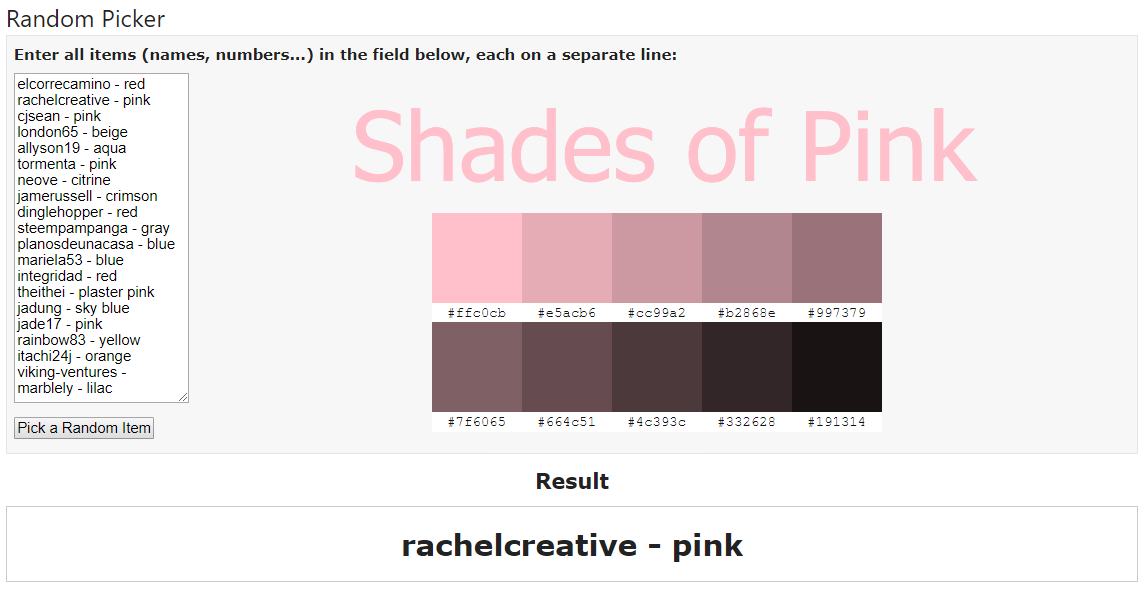Click the rachelcreative - pink result text
Screen dimensions: 1145x589
[x=572, y=545]
